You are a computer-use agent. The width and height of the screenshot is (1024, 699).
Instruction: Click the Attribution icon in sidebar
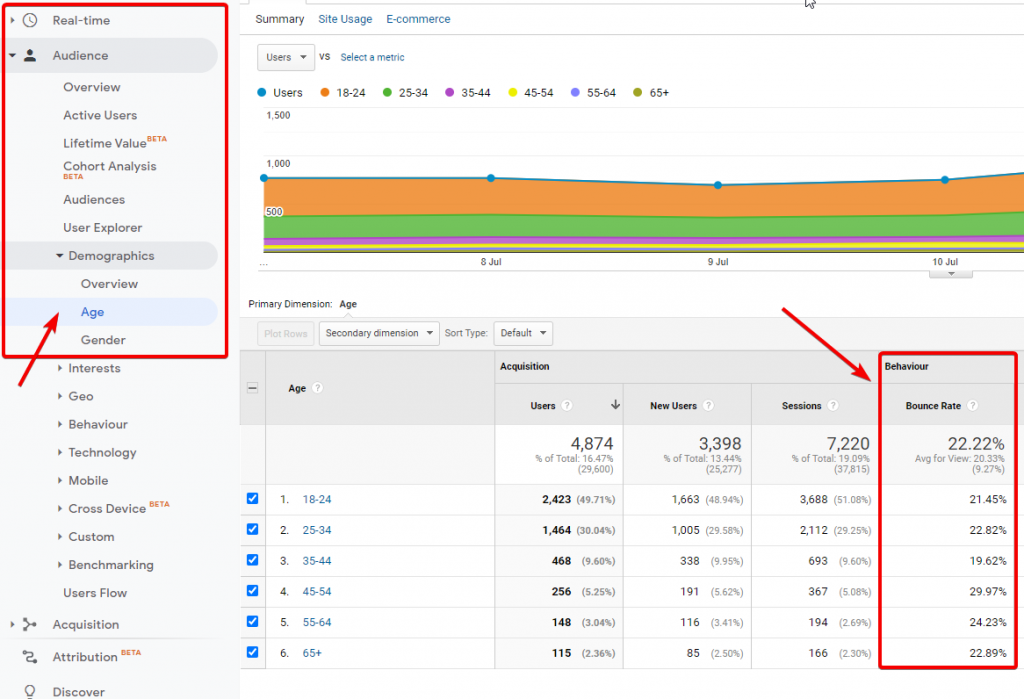(30, 657)
